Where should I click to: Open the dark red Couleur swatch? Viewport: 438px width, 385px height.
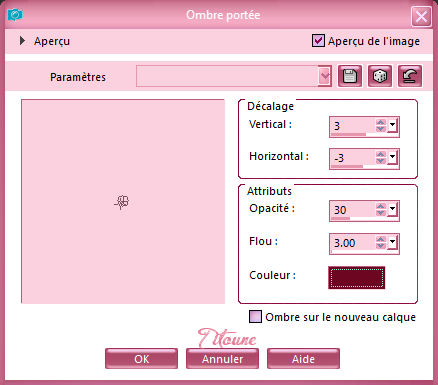coord(356,278)
